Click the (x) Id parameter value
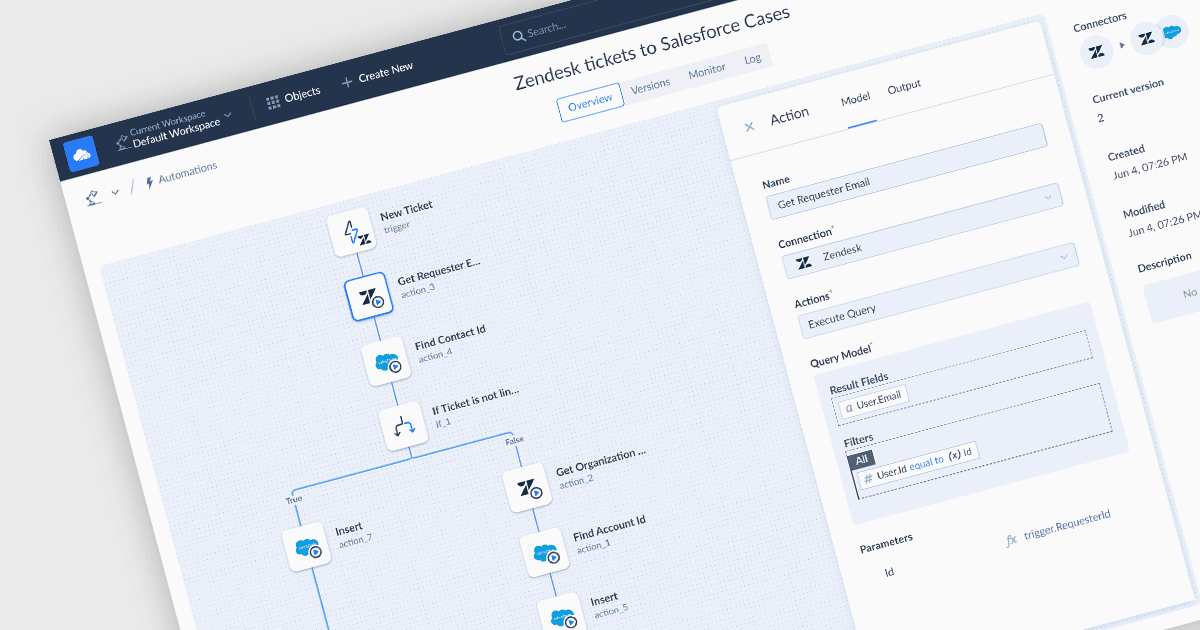 (960, 455)
